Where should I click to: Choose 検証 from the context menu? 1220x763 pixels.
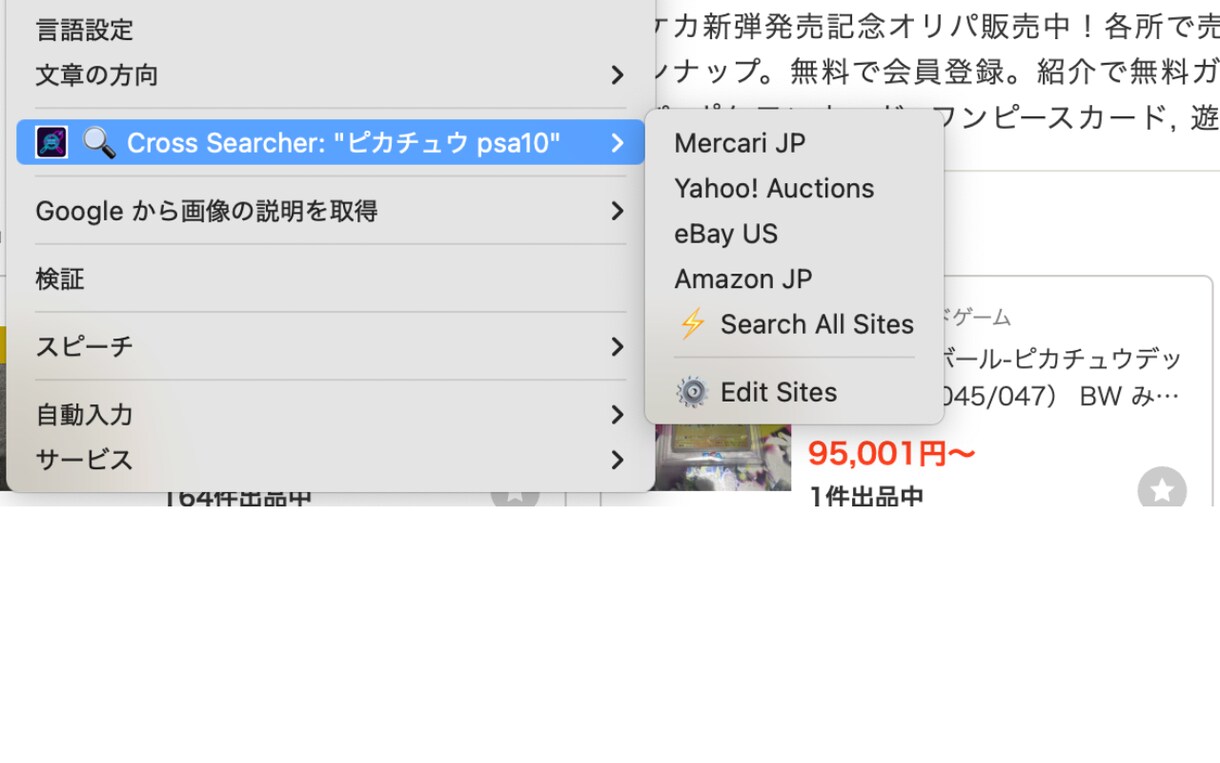point(330,279)
